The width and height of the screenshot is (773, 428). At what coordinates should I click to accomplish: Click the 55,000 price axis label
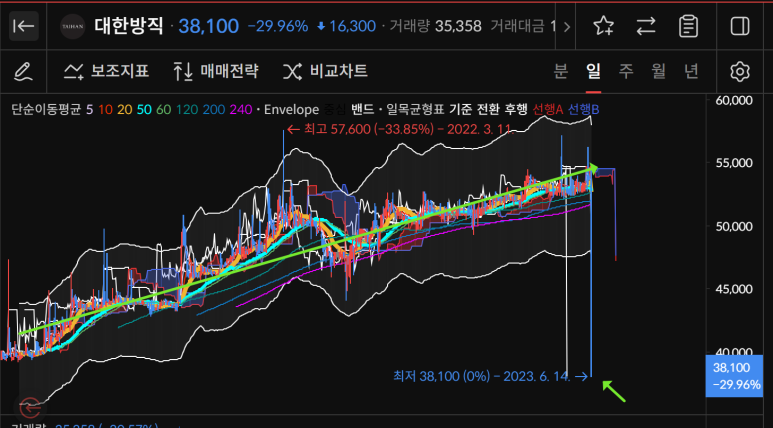(734, 163)
